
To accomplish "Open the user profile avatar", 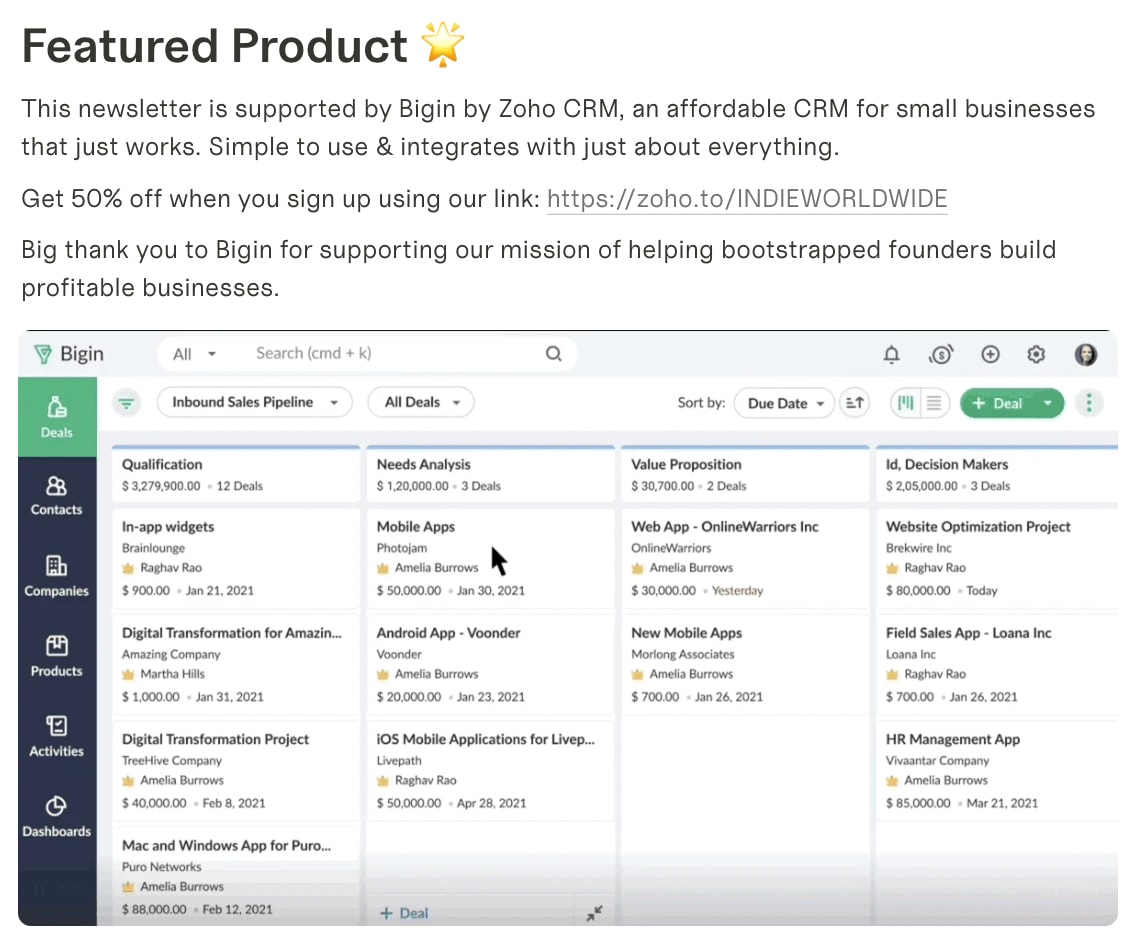I will click(x=1086, y=355).
